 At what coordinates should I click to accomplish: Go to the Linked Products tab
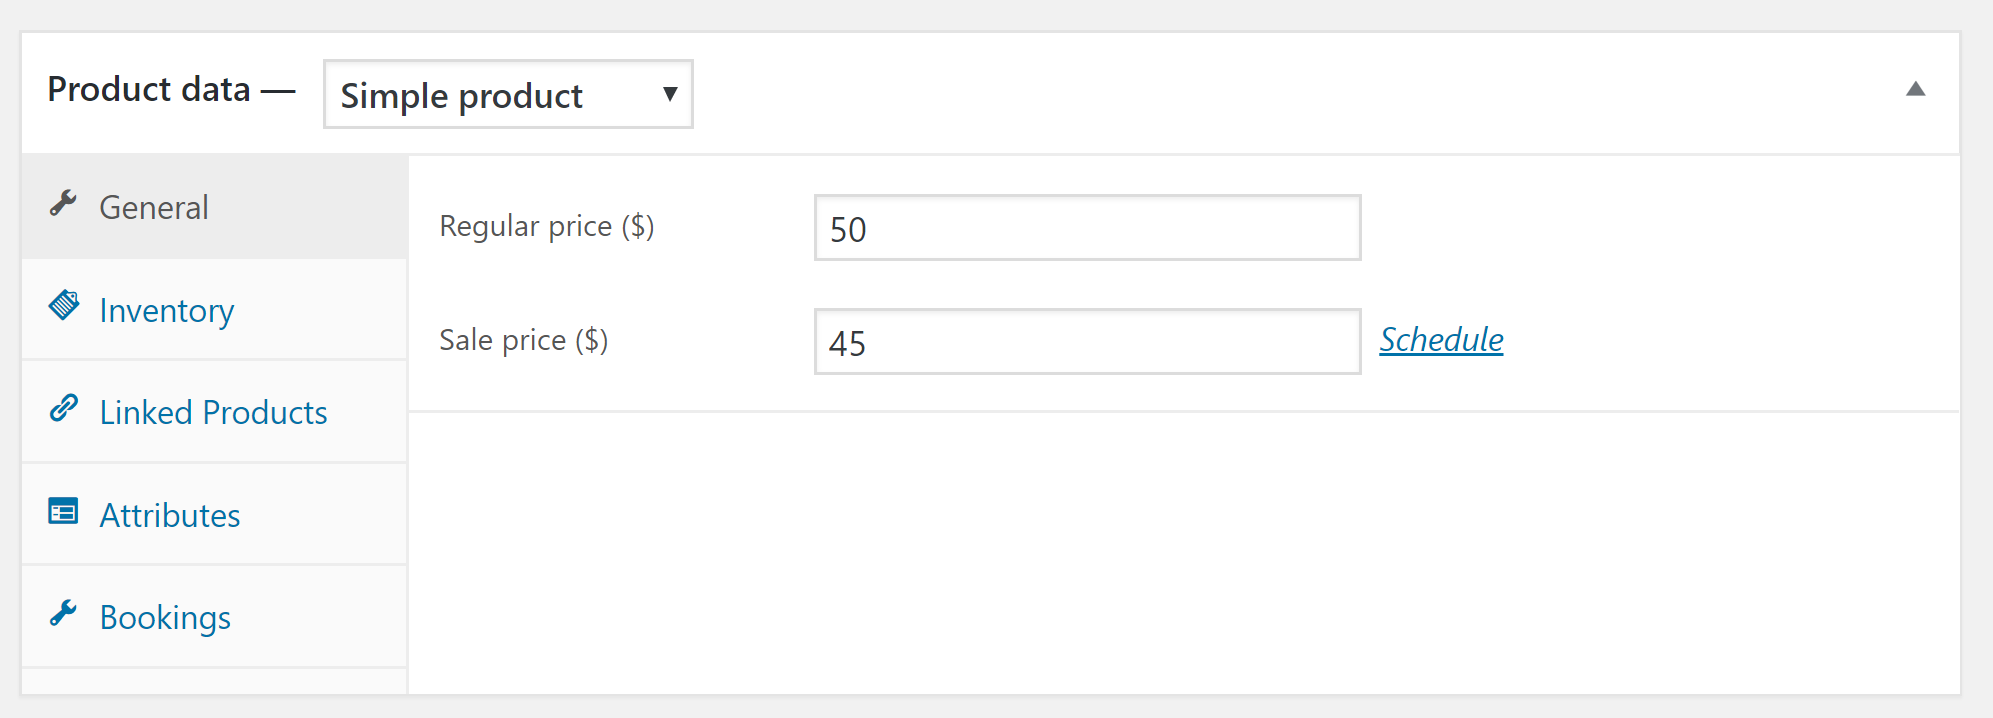tap(213, 412)
